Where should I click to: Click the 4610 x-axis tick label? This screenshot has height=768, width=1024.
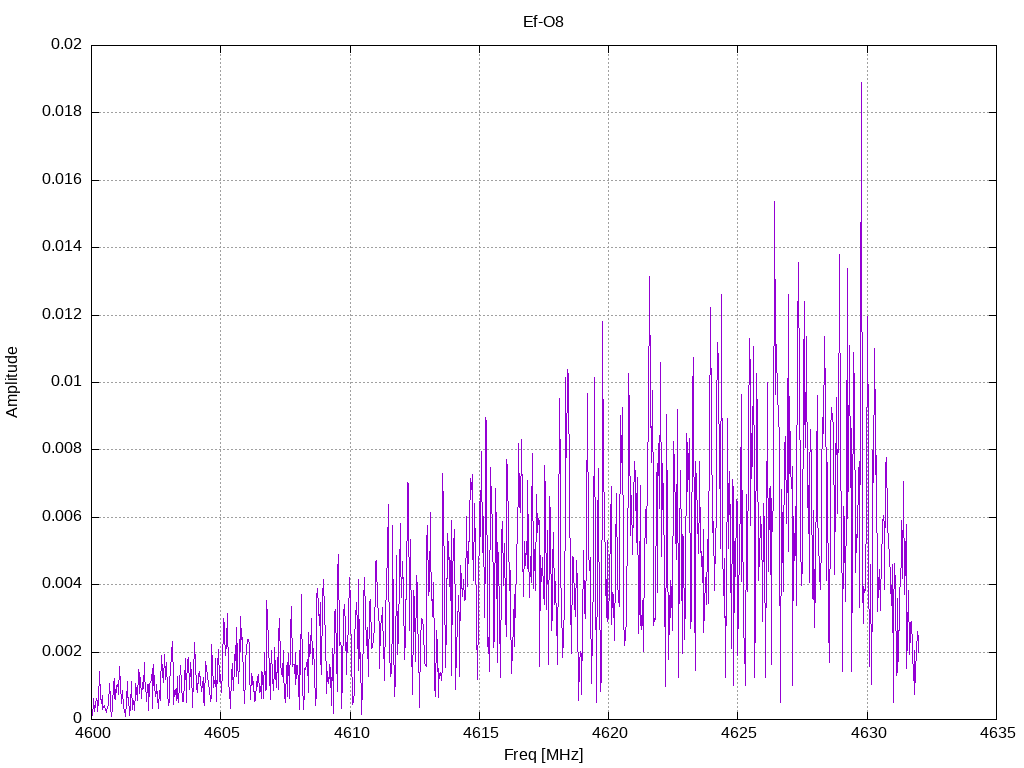351,733
